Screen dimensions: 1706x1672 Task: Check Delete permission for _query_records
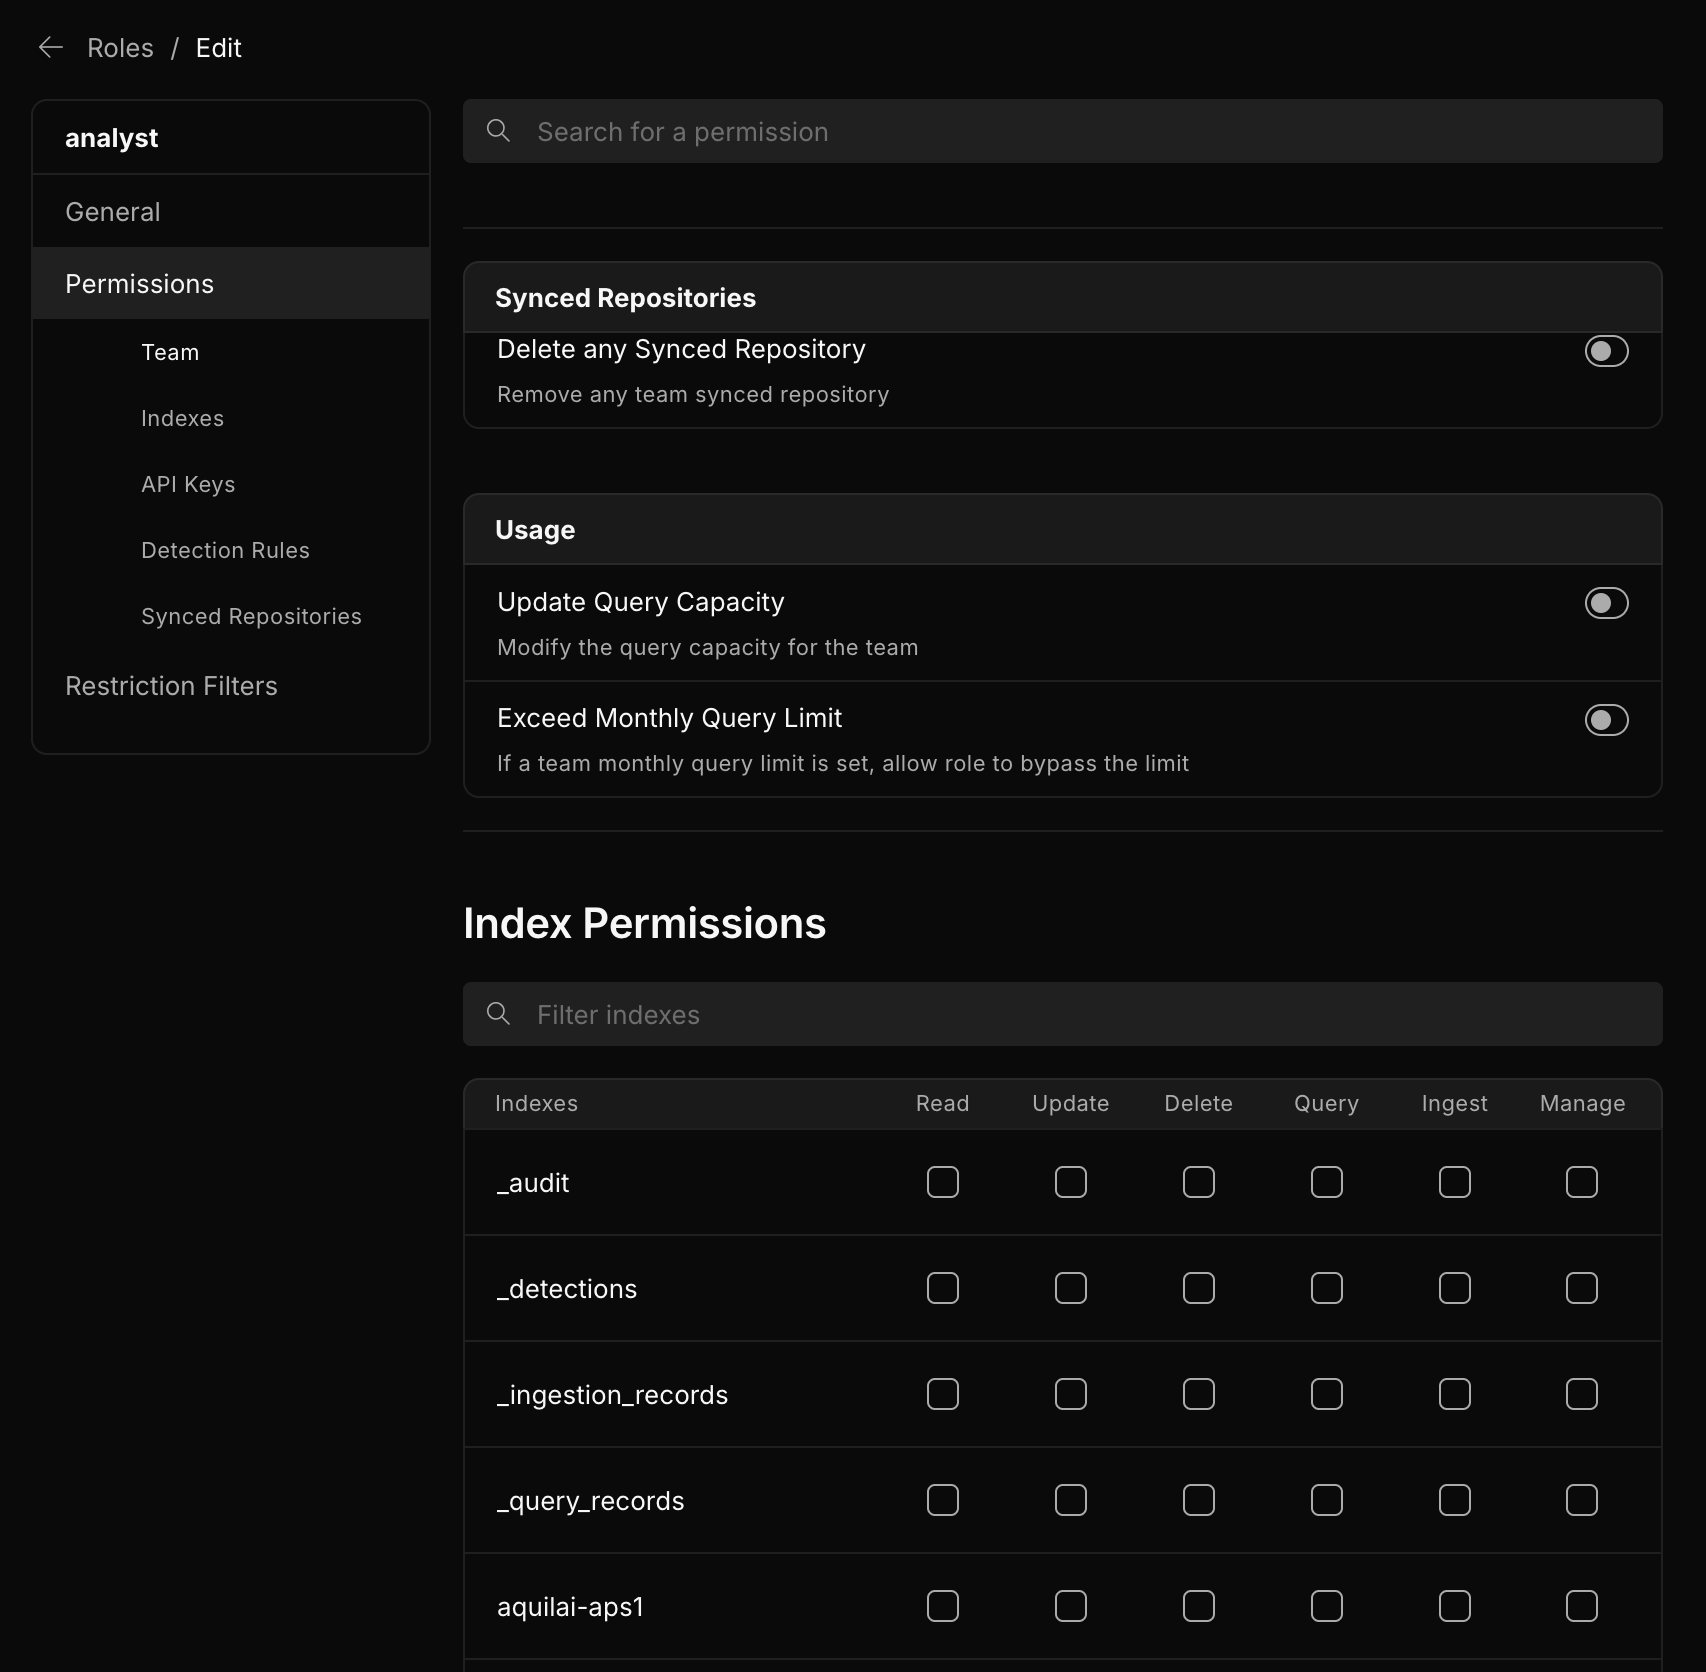(x=1198, y=1500)
